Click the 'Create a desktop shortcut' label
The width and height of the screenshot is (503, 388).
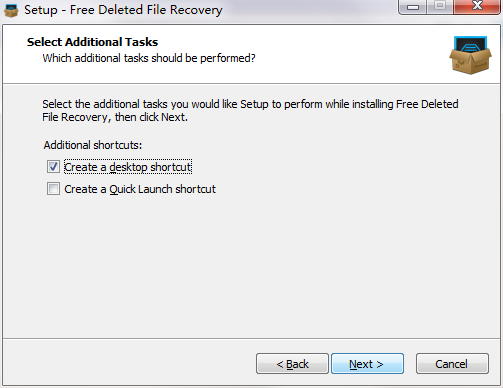point(128,167)
